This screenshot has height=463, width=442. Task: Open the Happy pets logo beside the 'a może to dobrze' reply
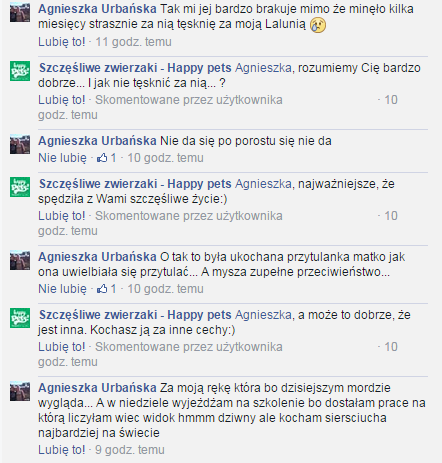tap(20, 318)
